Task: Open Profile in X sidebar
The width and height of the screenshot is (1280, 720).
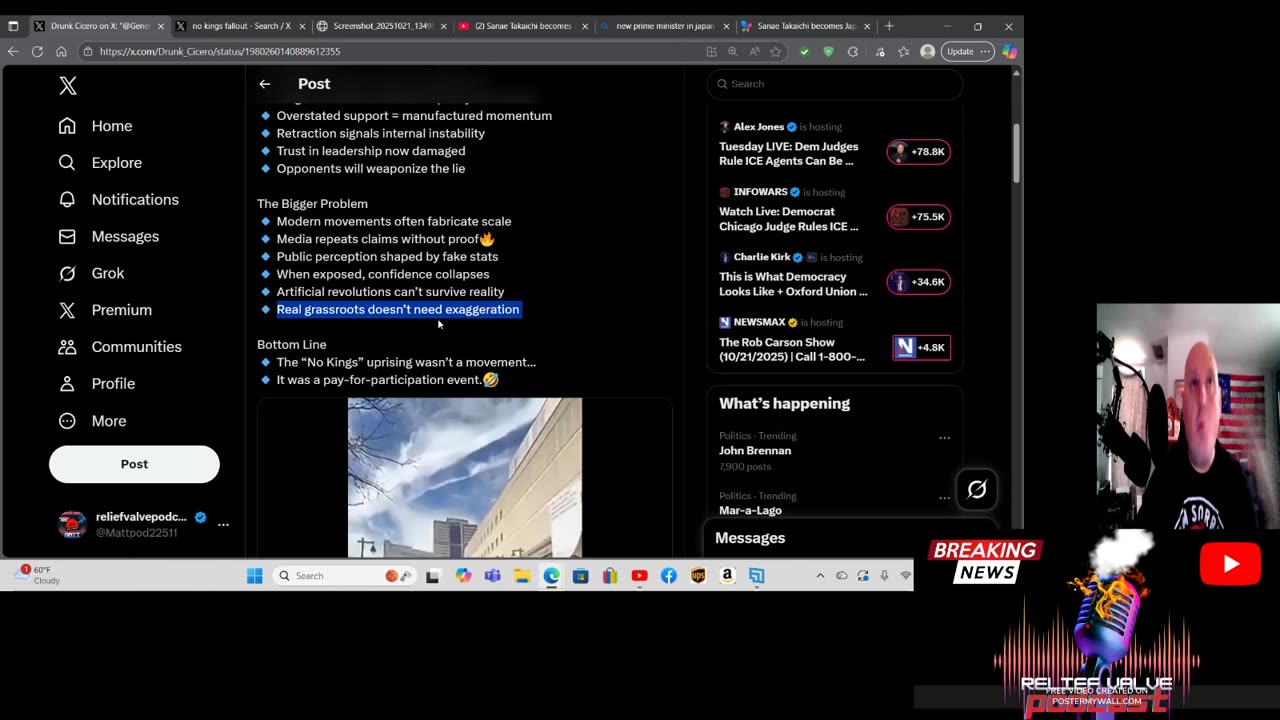Action: 97,384
